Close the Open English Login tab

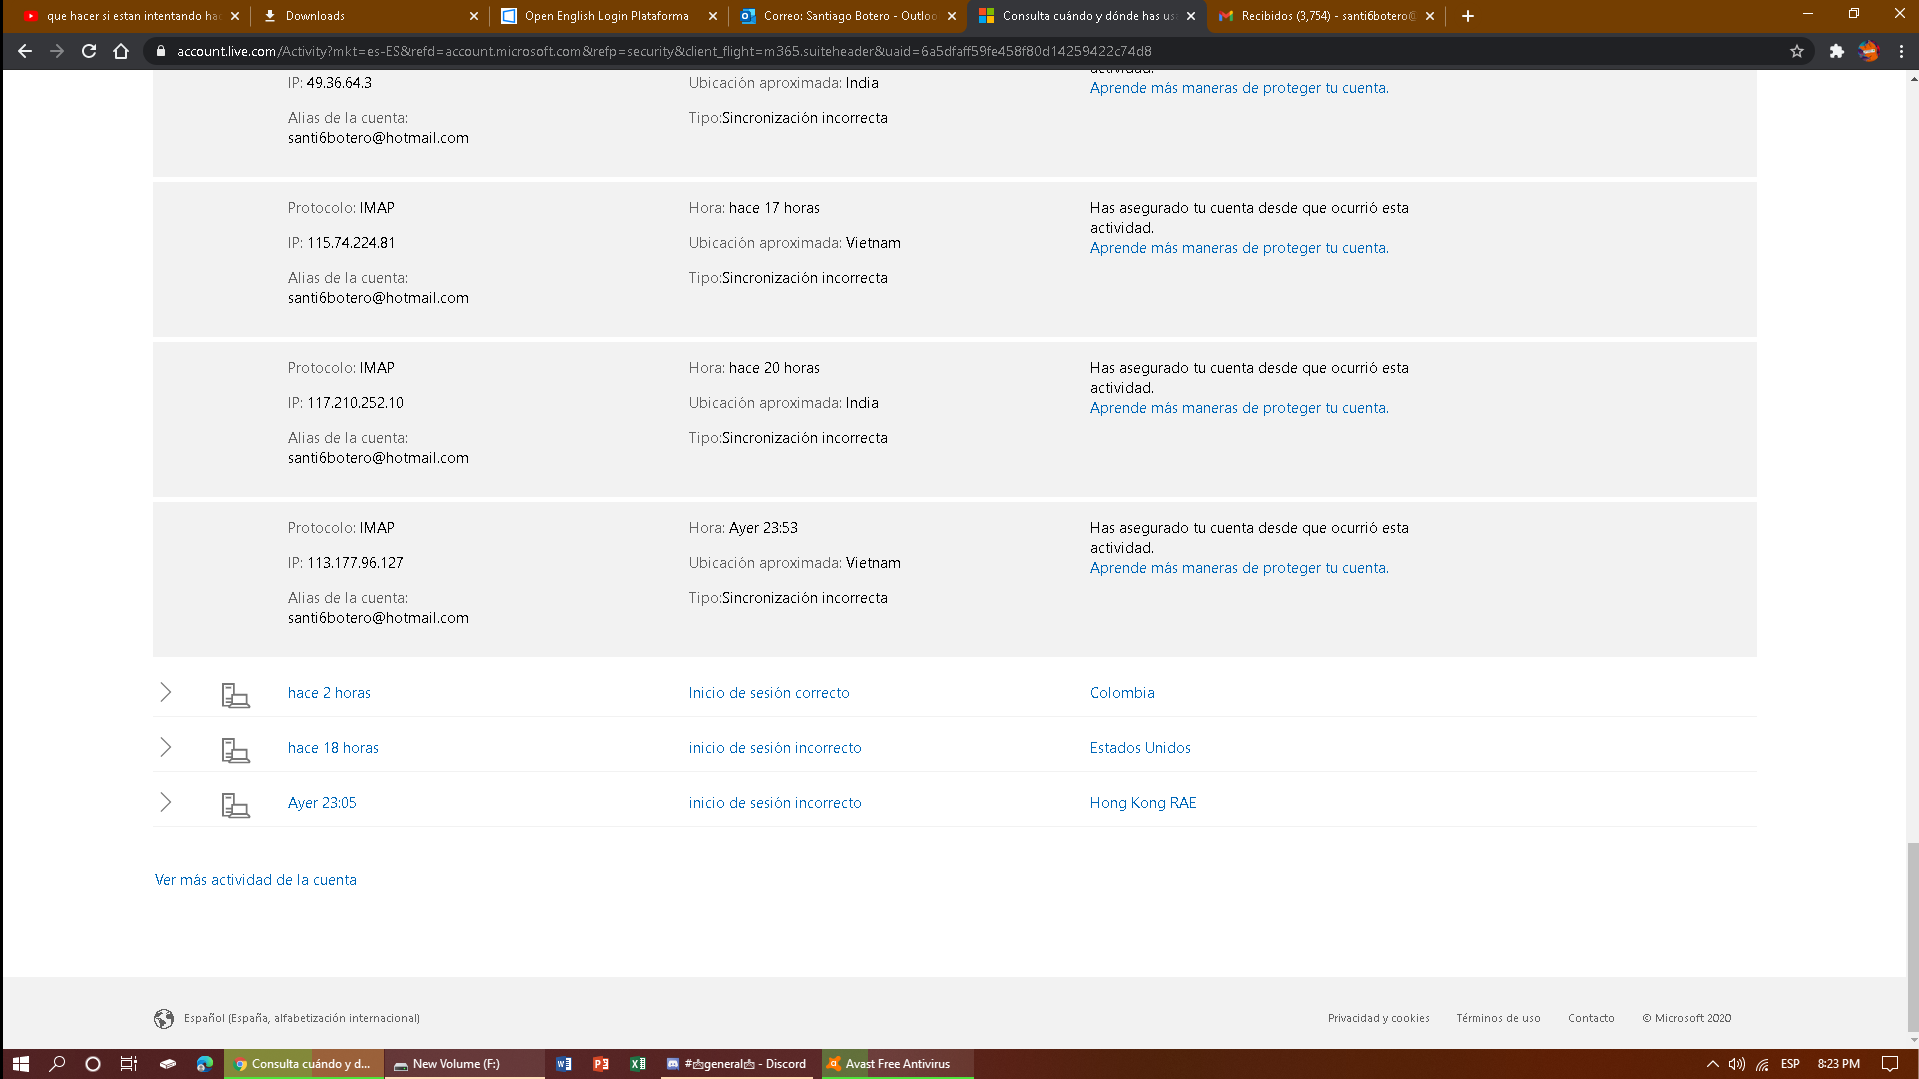713,16
